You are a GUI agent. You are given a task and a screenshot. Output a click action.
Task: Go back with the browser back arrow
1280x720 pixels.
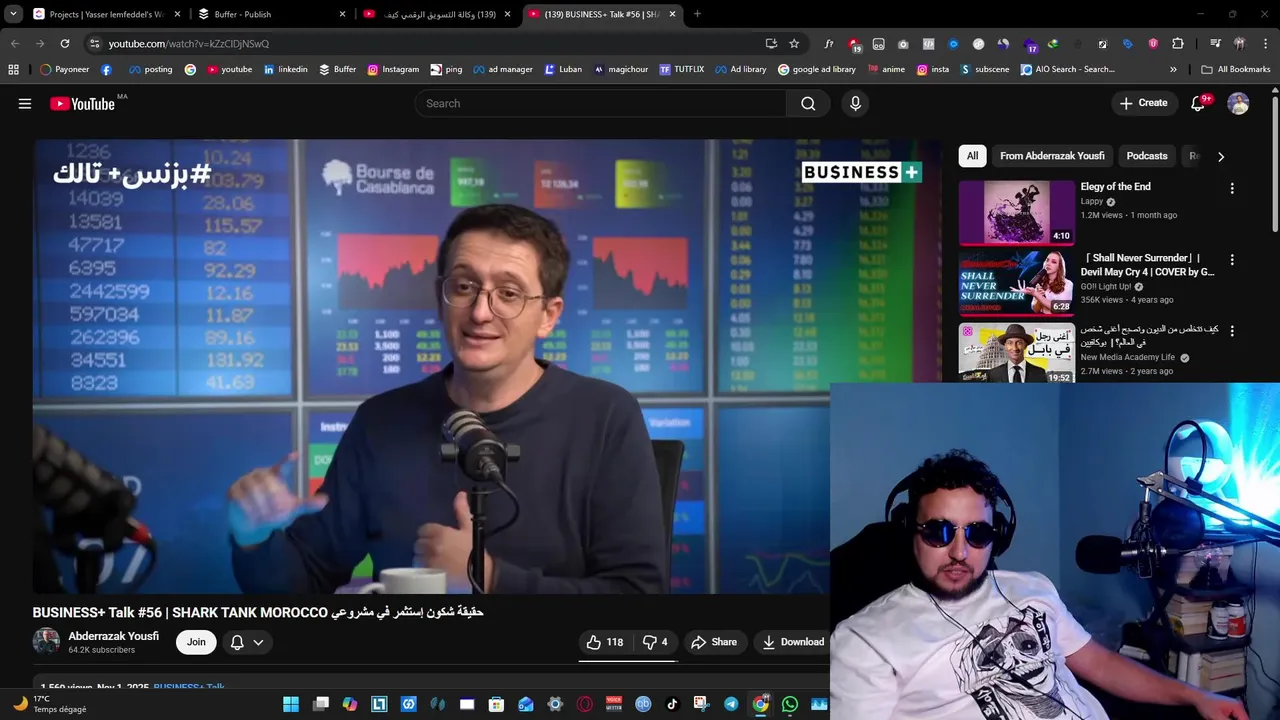click(15, 43)
